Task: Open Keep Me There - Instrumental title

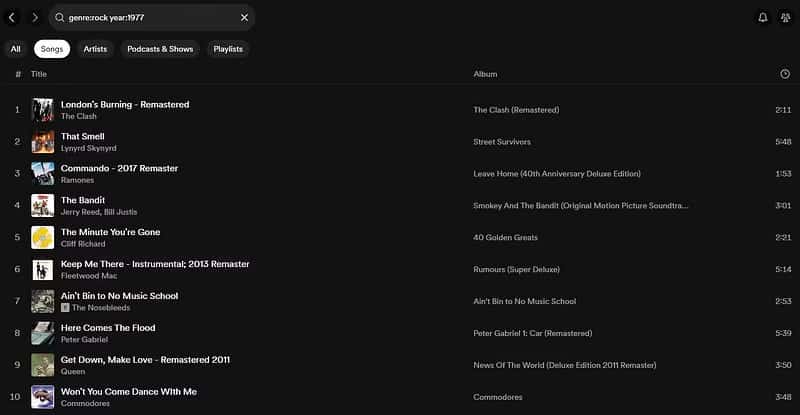Action: pyautogui.click(x=155, y=264)
